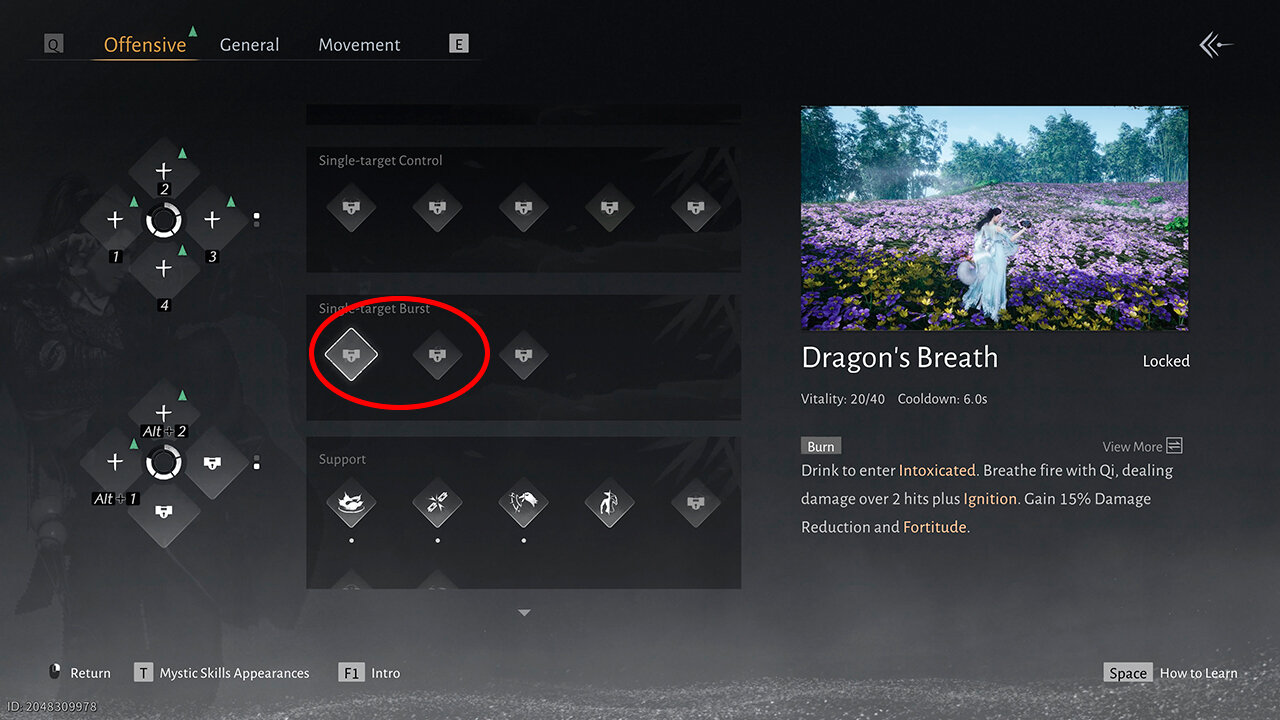Image resolution: width=1280 pixels, height=720 pixels.
Task: Select the highlighted first Single-target Burst skill
Action: pyautogui.click(x=351, y=354)
